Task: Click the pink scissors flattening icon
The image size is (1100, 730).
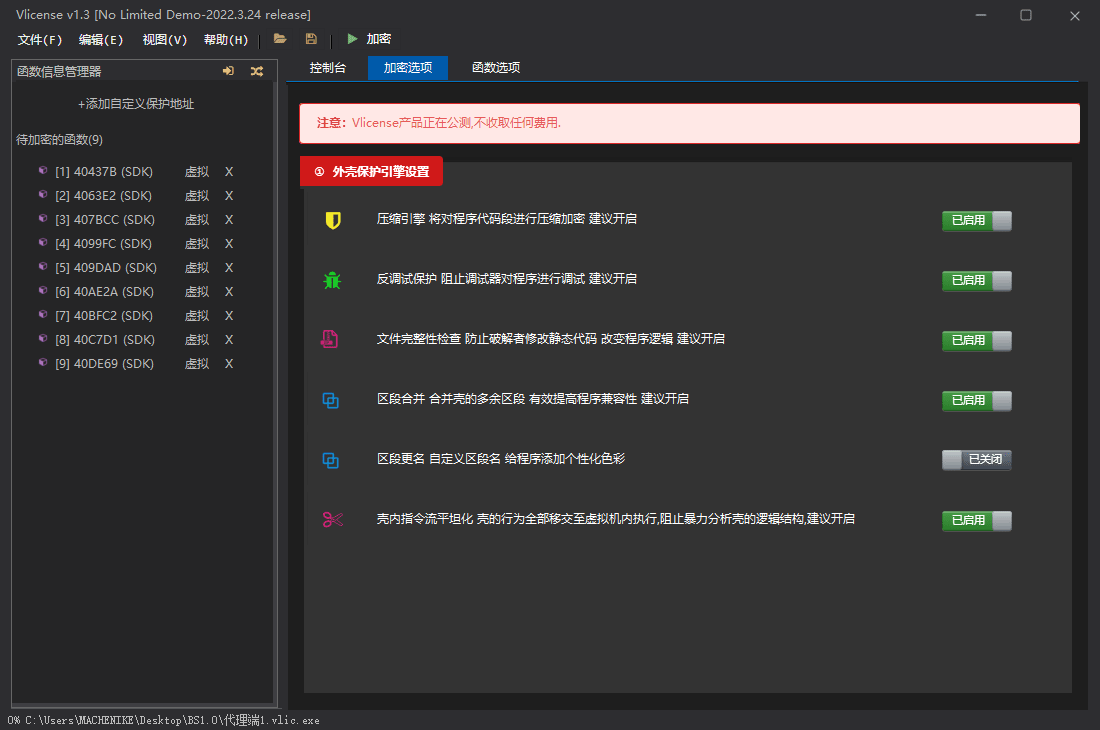Action: [333, 520]
